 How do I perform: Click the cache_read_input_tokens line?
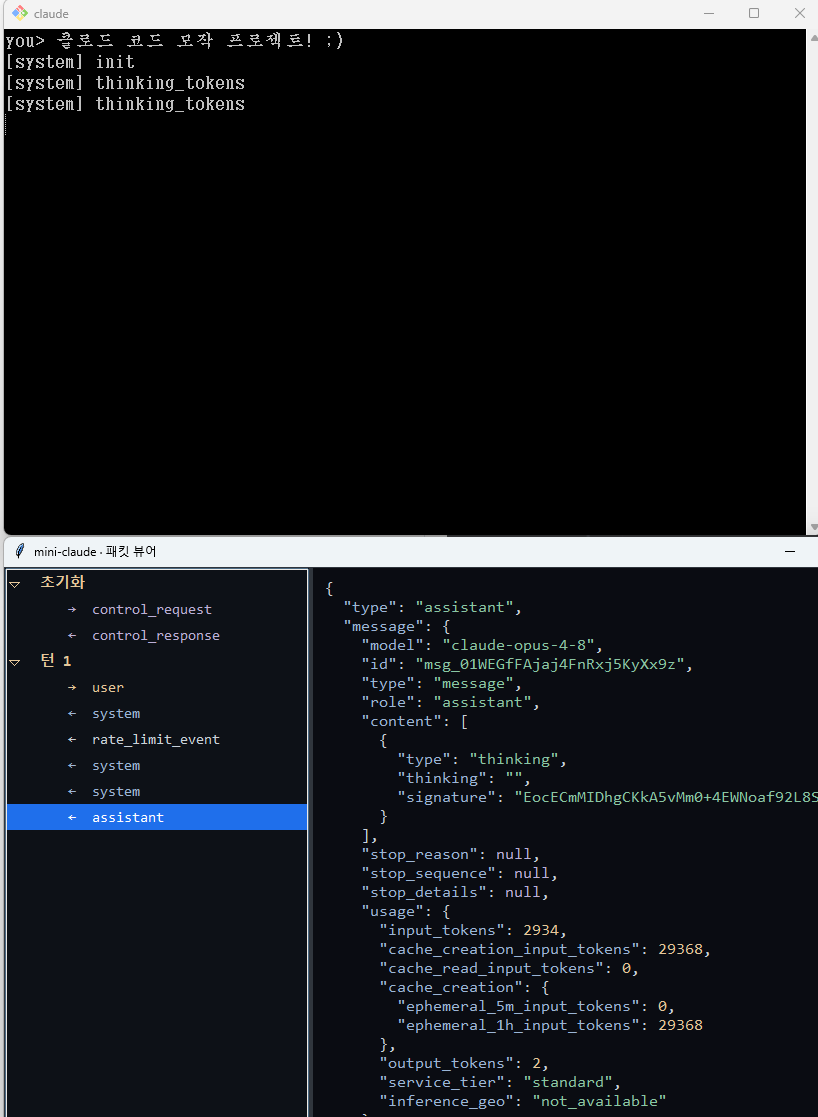(509, 968)
